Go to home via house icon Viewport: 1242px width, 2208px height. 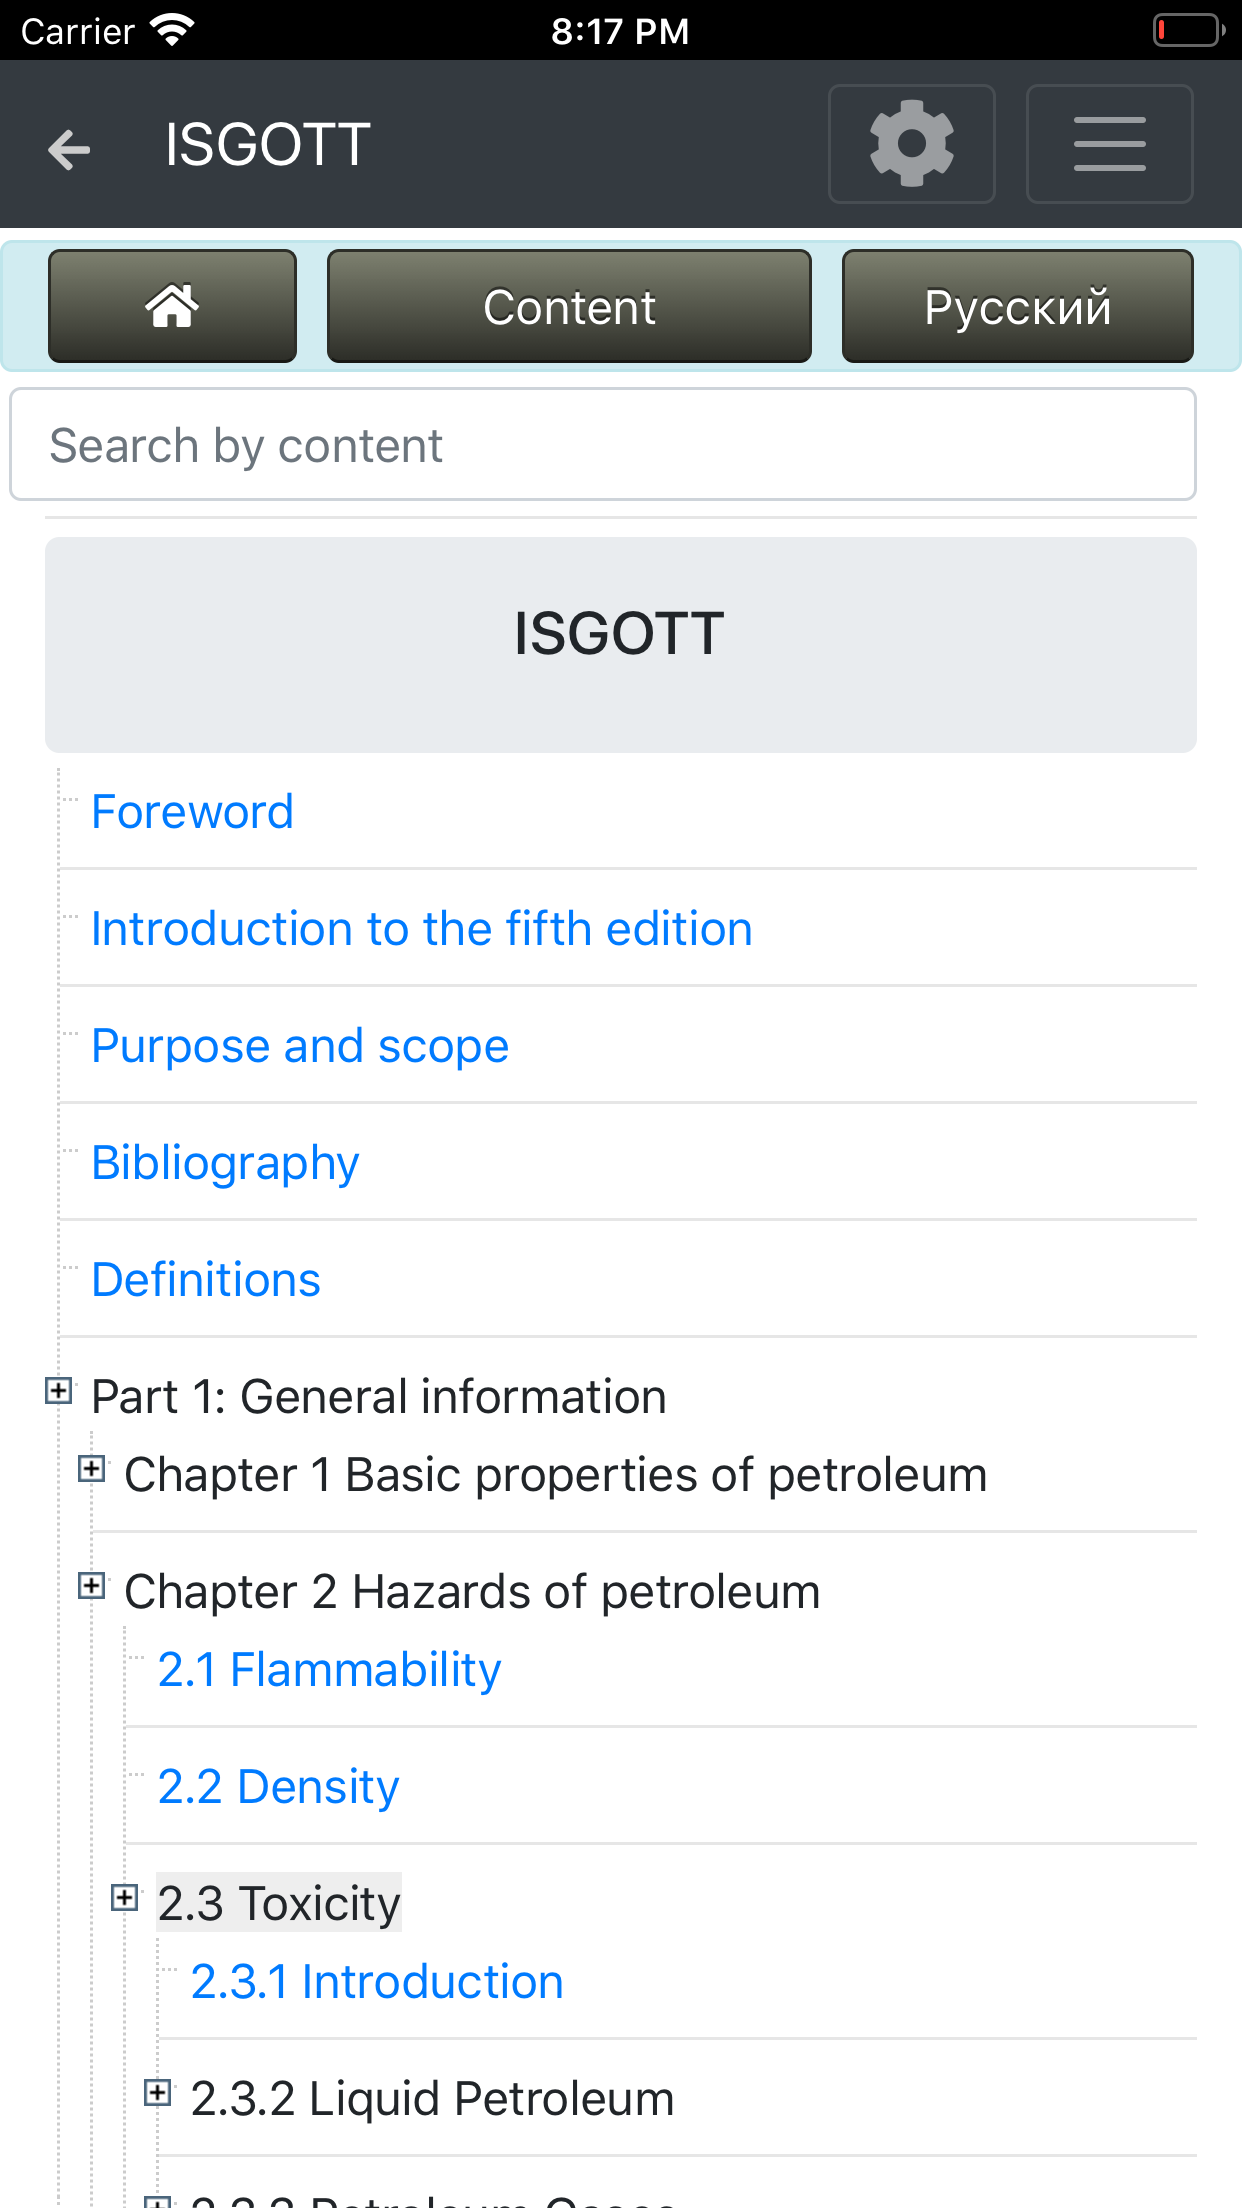point(172,306)
